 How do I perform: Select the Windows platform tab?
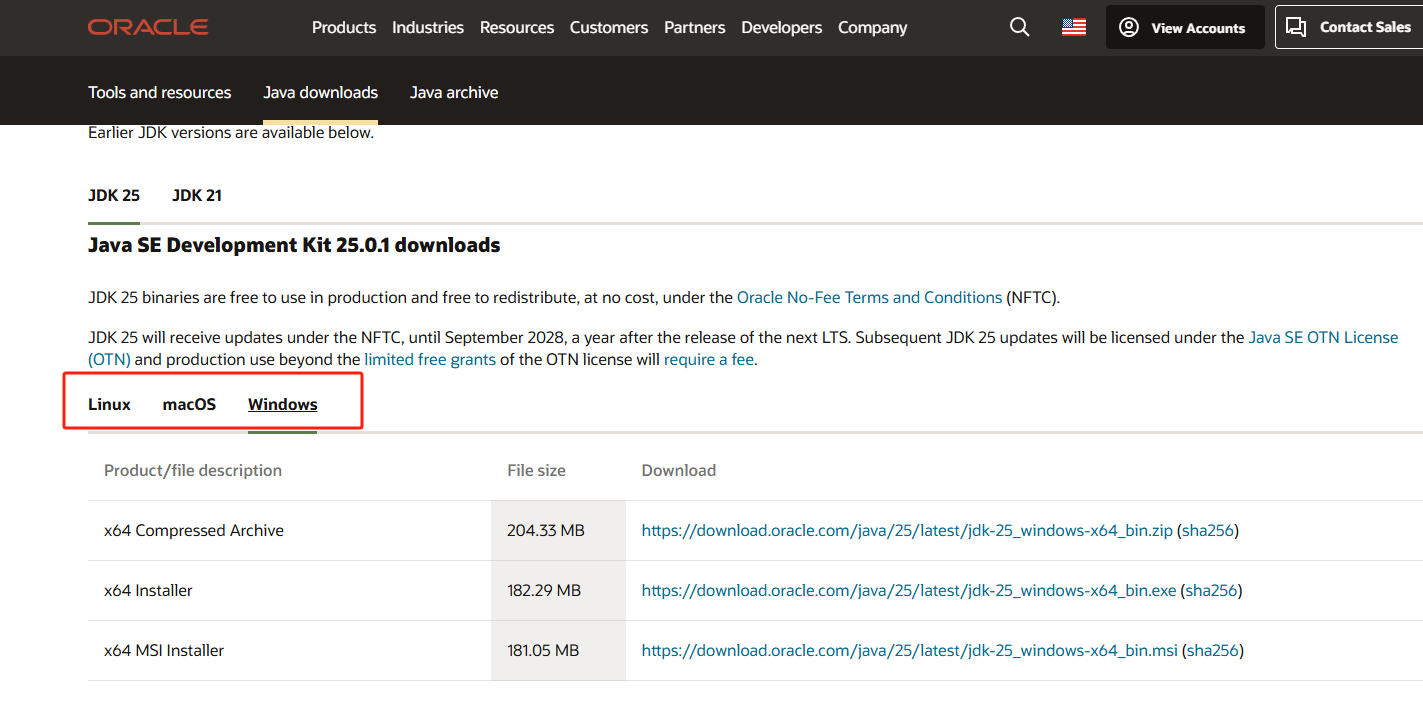283,404
